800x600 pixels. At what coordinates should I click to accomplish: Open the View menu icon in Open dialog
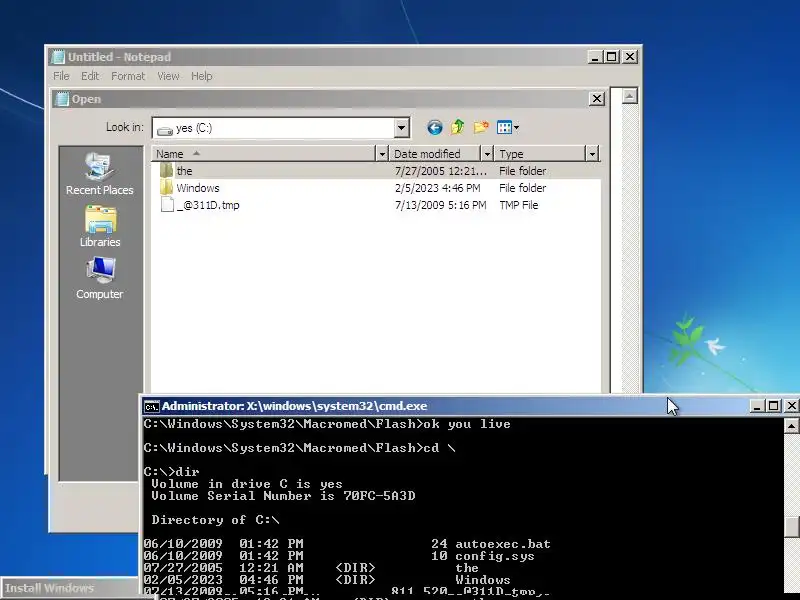tap(508, 127)
